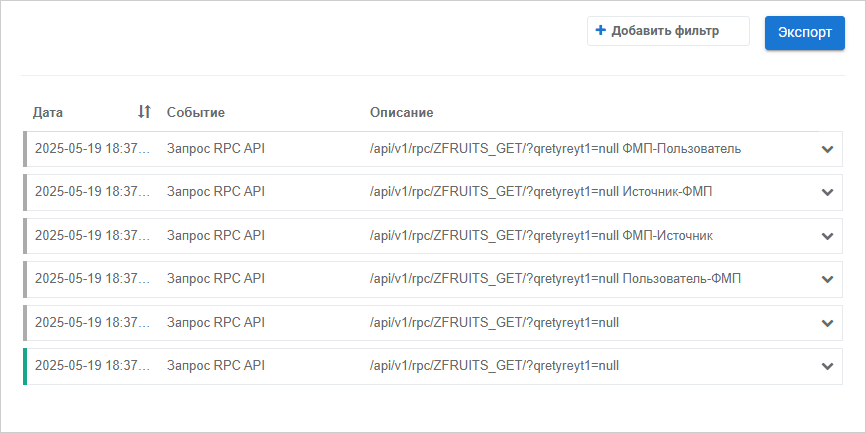The image size is (866, 433).
Task: Click the Описание column header
Action: 401,112
